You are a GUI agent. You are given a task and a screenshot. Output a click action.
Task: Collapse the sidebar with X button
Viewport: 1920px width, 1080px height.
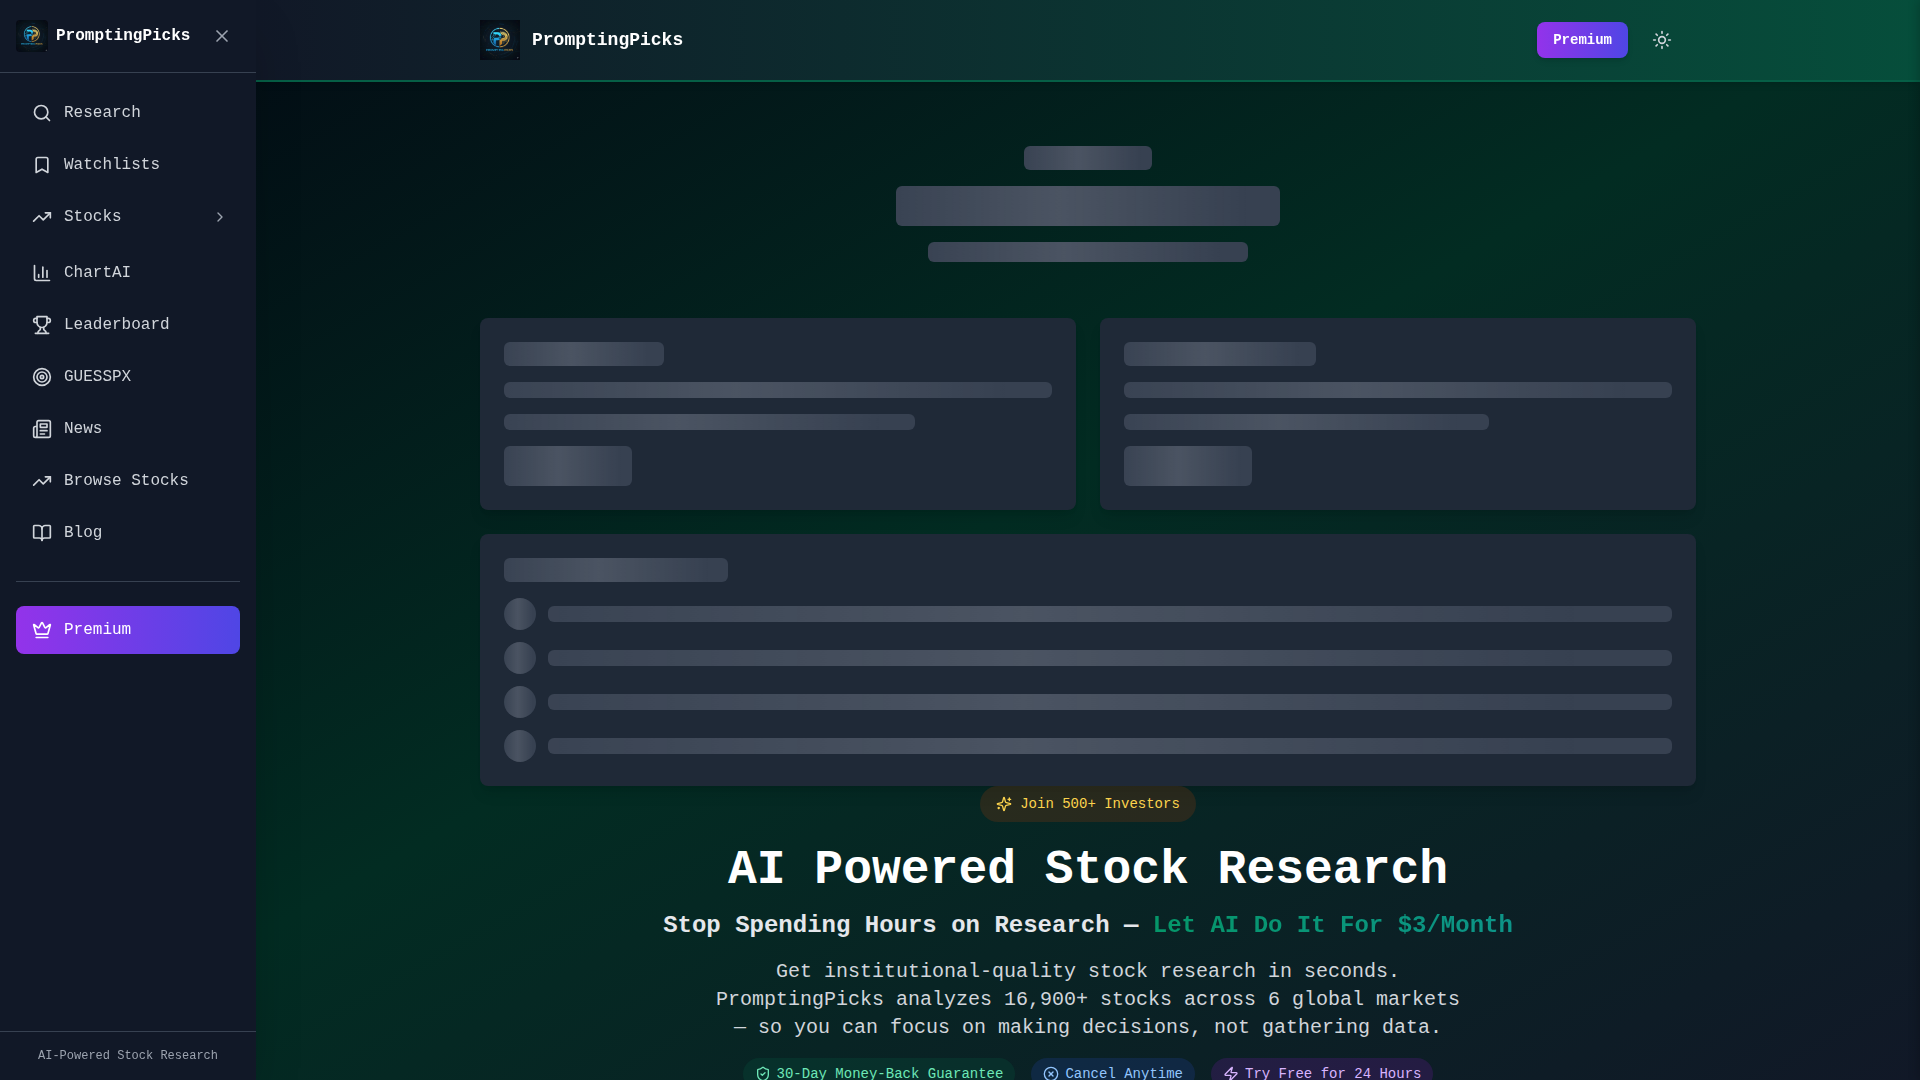pyautogui.click(x=222, y=36)
